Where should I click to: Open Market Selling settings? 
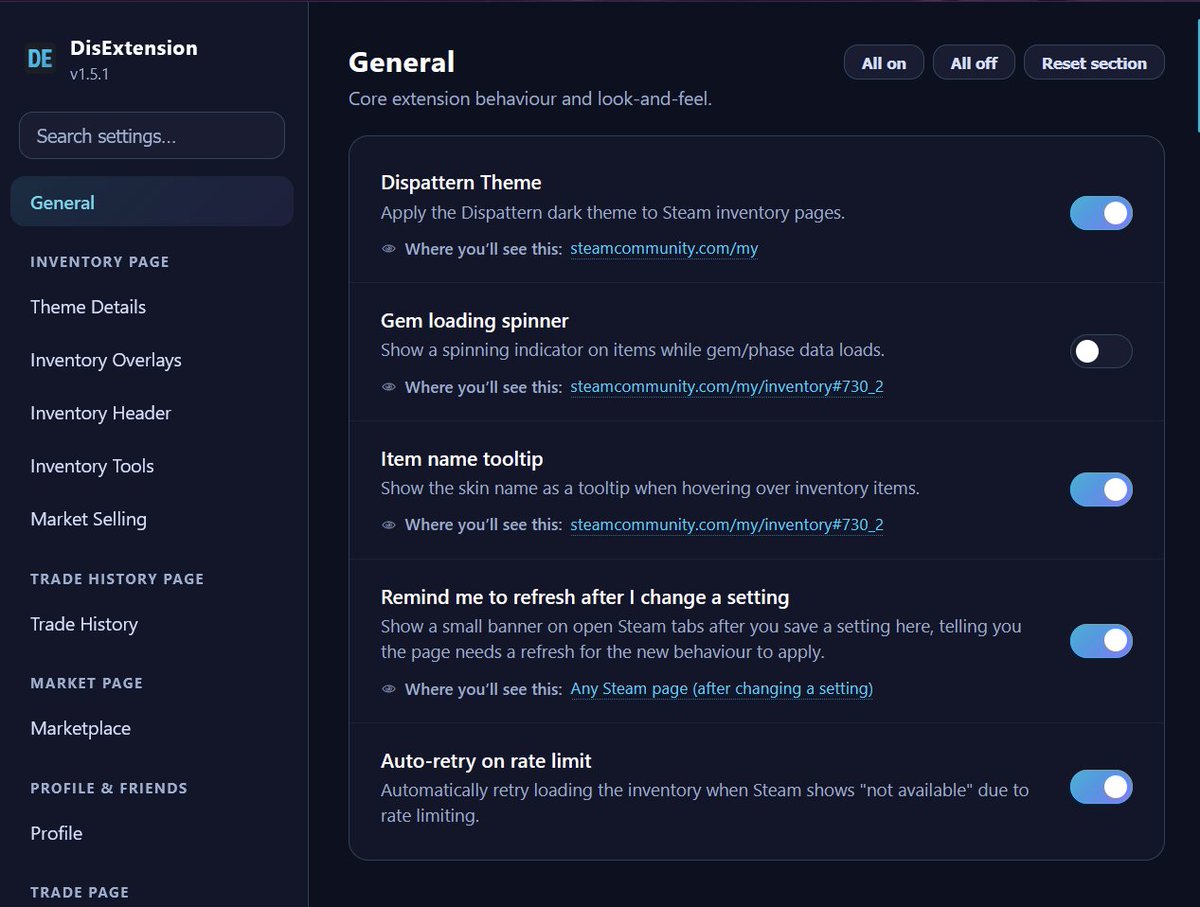click(88, 519)
